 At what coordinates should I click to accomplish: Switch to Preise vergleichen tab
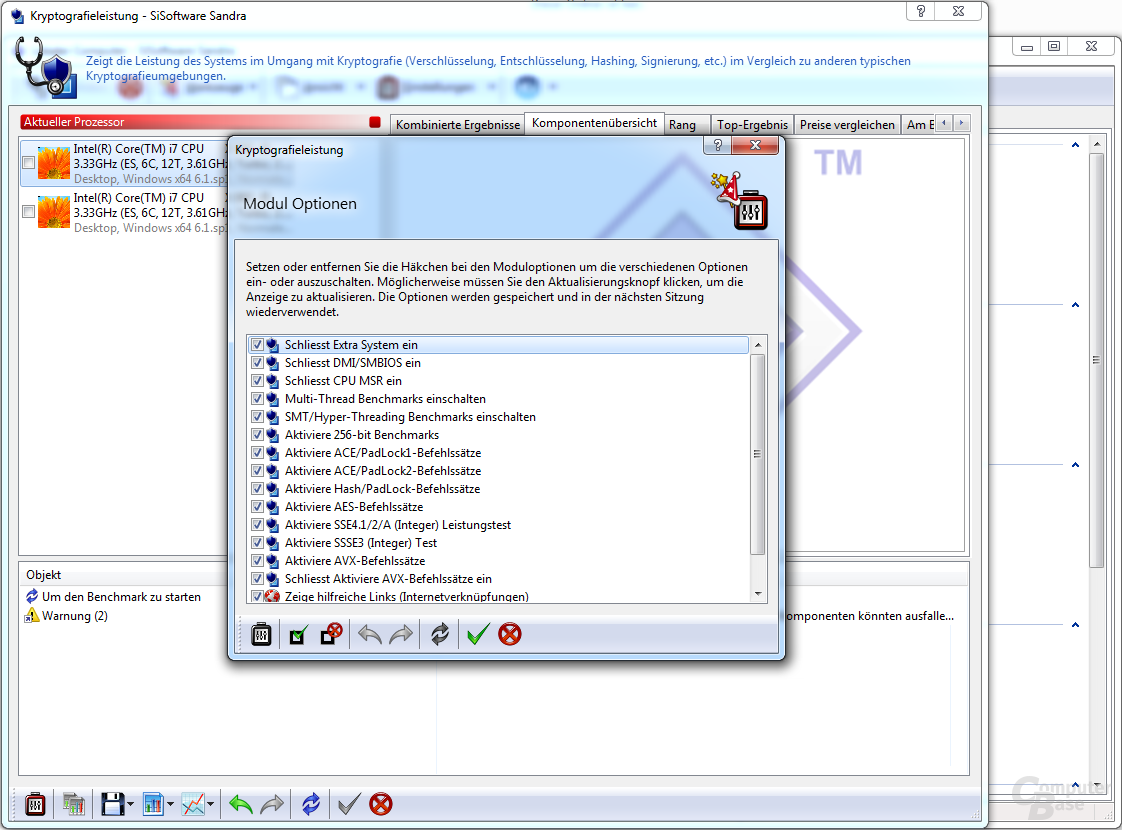coord(847,124)
